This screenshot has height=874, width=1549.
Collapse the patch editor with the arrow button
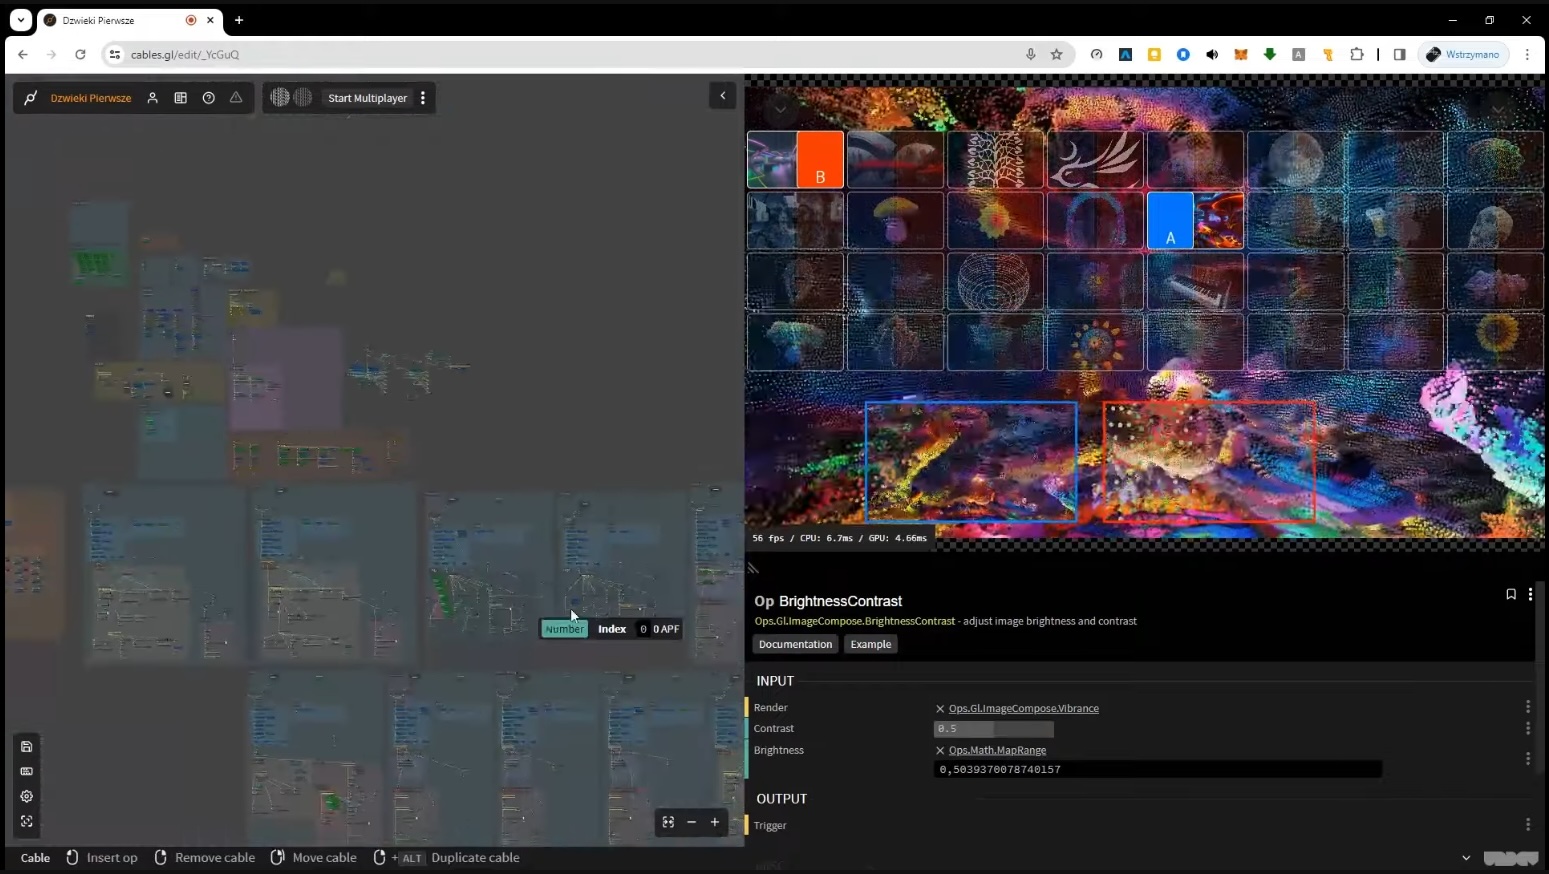point(723,96)
